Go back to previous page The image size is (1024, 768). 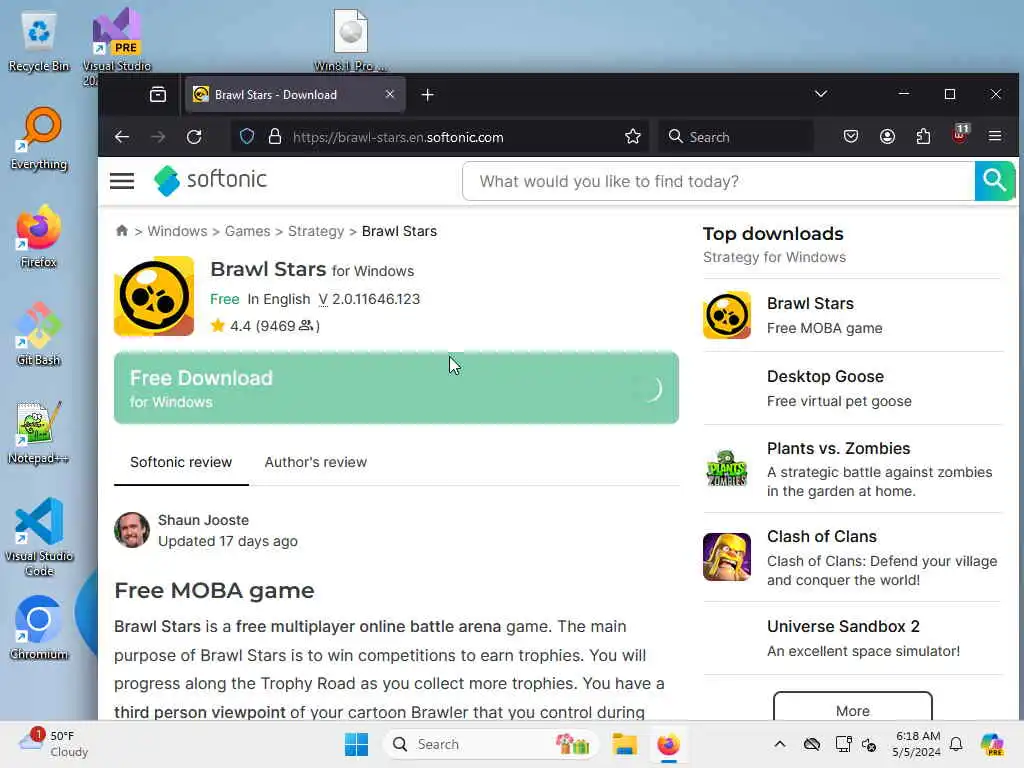click(122, 136)
